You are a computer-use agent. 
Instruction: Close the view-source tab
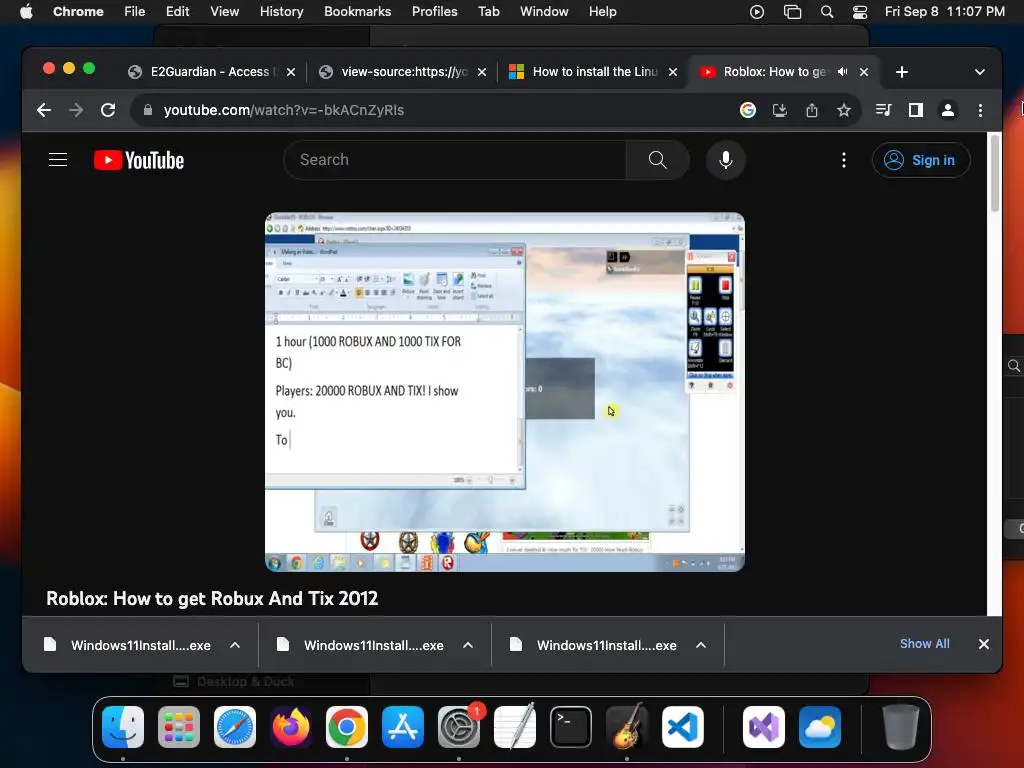point(482,72)
